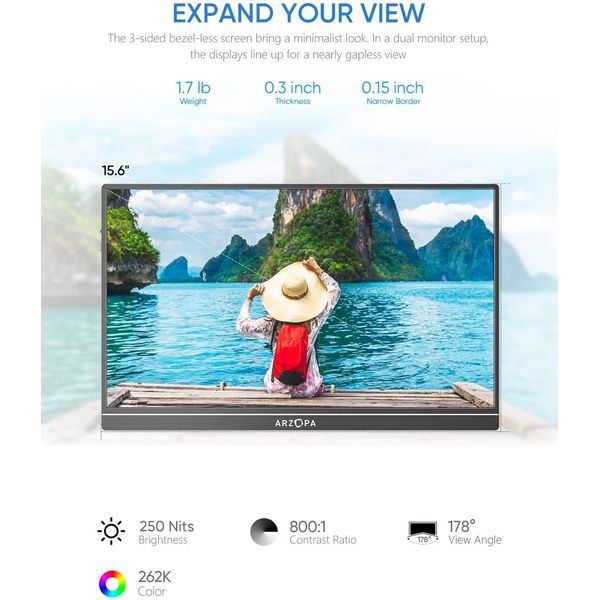
Task: Click the 0.3 inch Thickness spec
Action: [293, 92]
